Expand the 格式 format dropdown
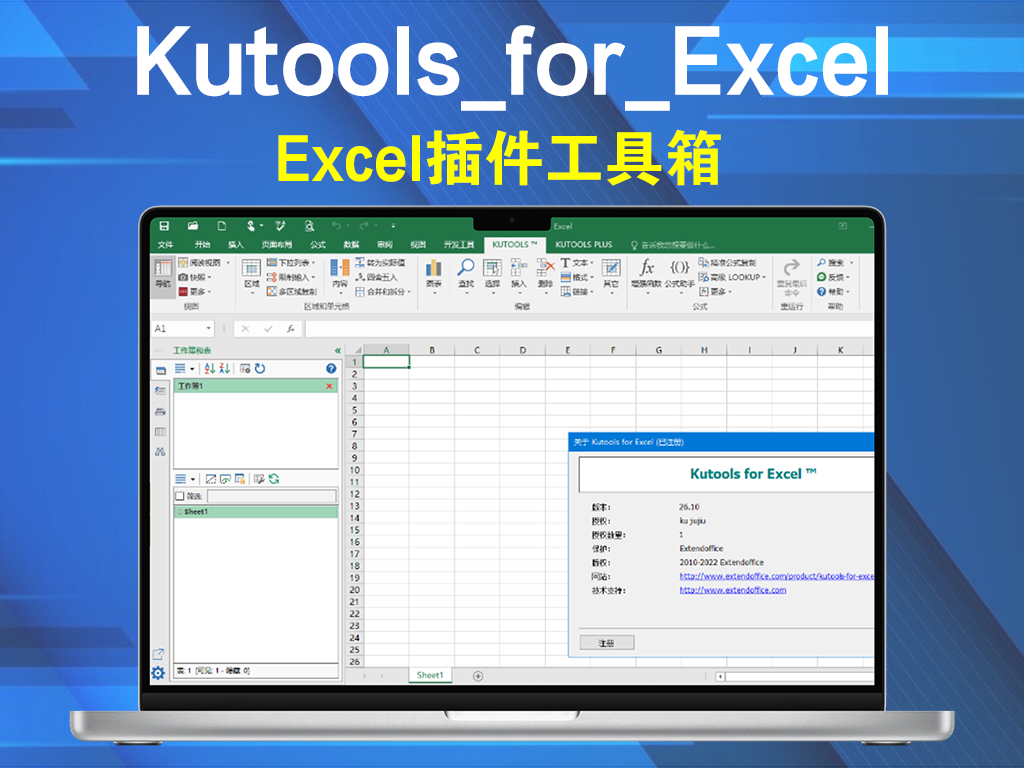 (577, 278)
